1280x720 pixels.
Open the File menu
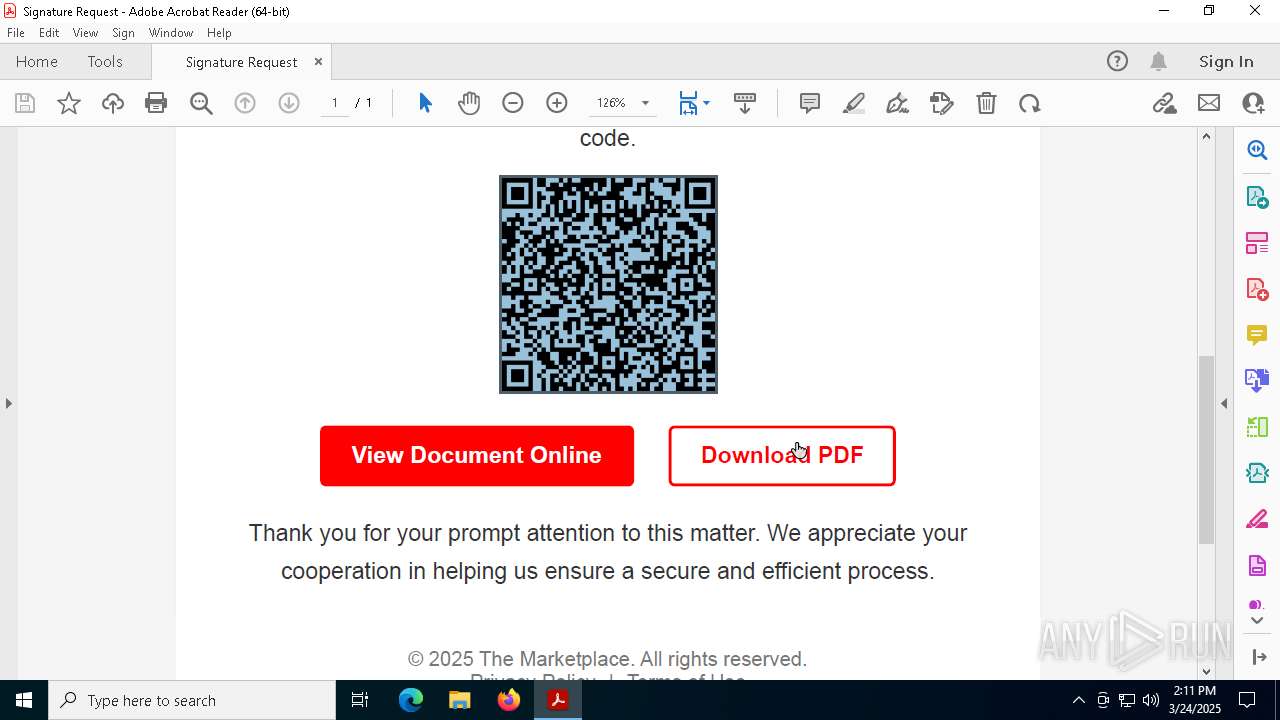(x=16, y=32)
